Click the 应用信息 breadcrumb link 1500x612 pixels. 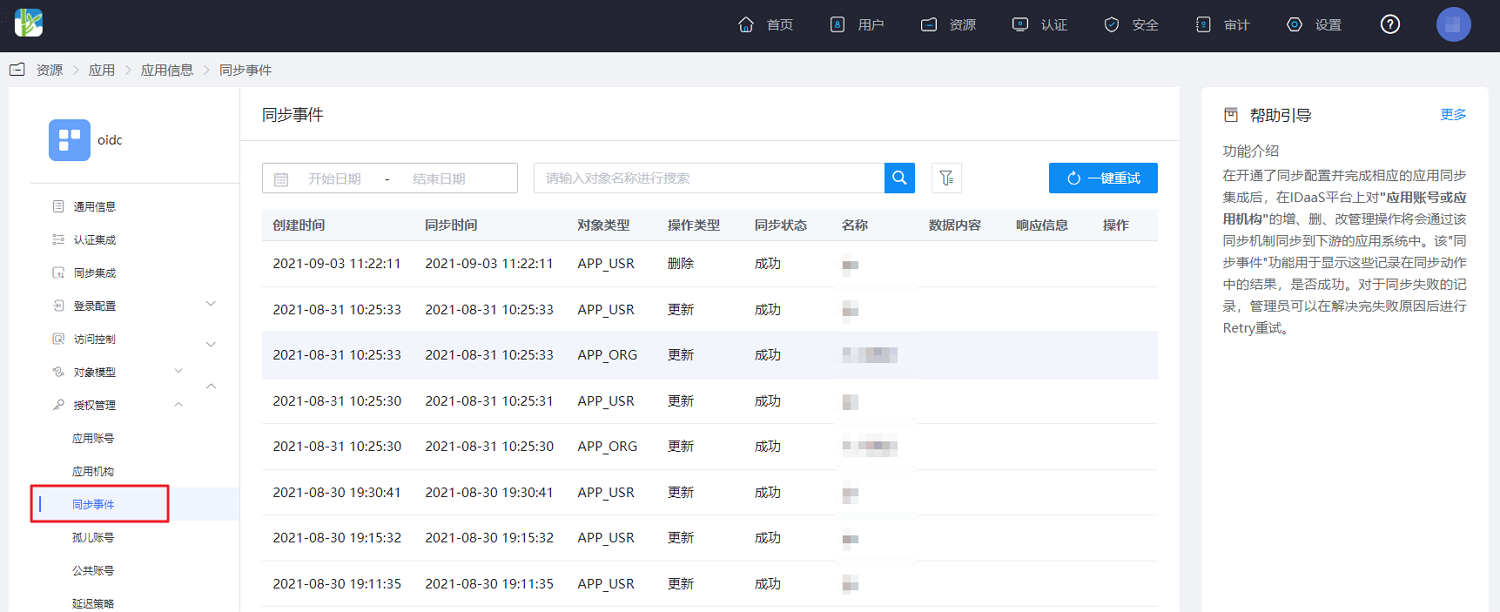click(167, 70)
